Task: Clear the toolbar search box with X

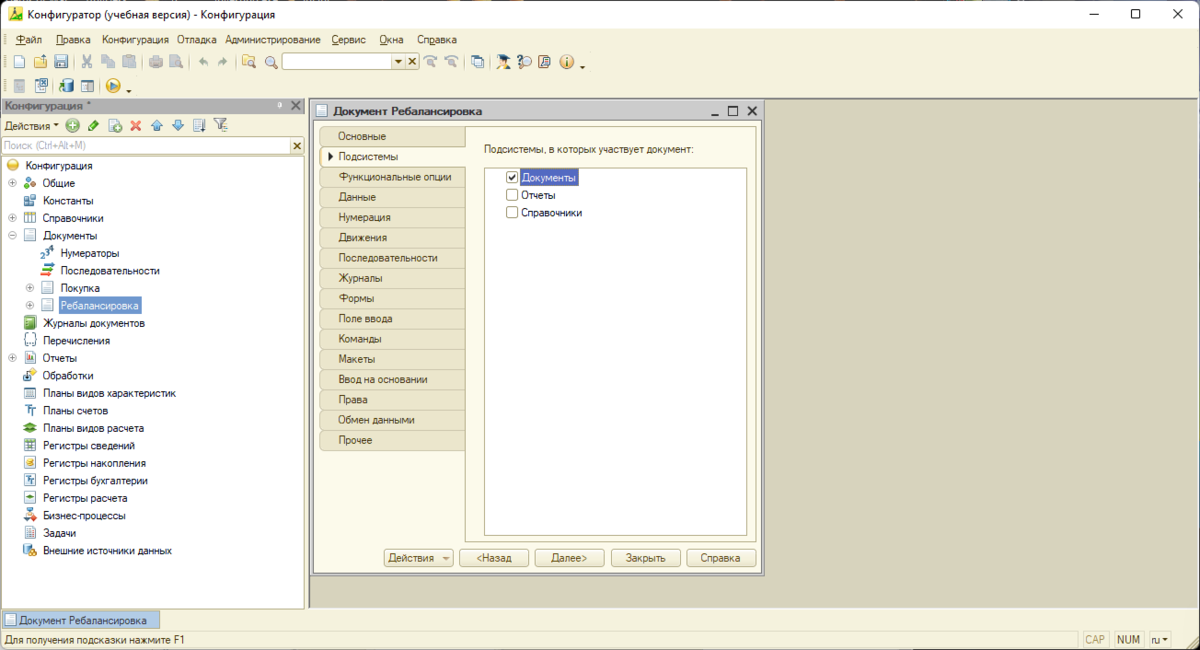Action: [413, 62]
